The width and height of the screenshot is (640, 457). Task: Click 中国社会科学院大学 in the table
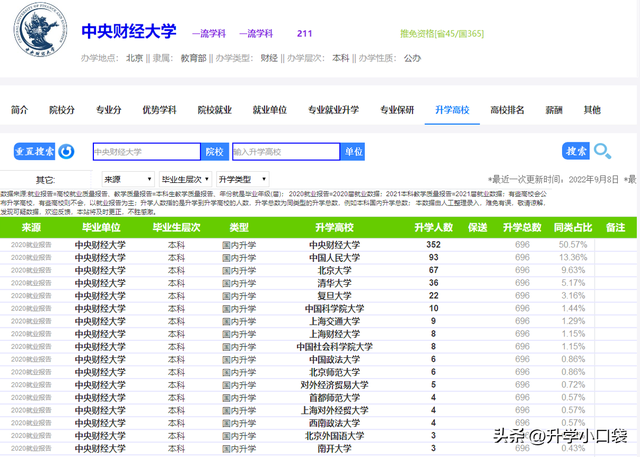pos(334,346)
